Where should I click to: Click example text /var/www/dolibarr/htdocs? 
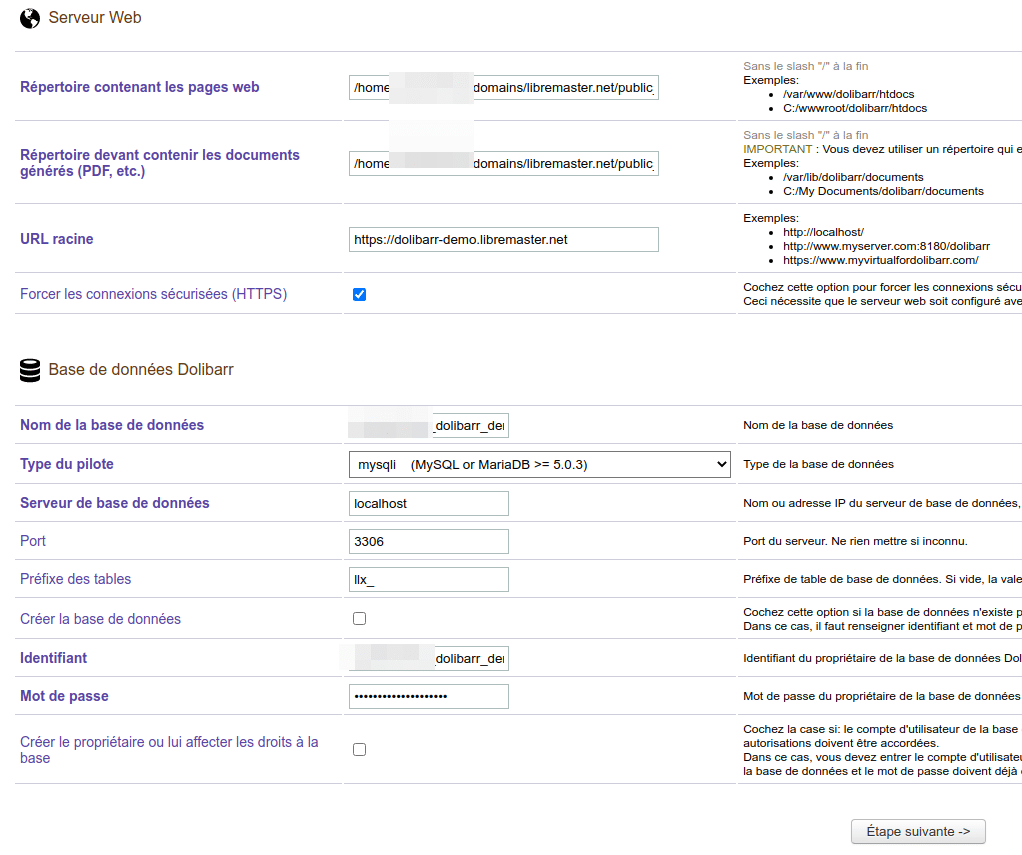pos(849,94)
